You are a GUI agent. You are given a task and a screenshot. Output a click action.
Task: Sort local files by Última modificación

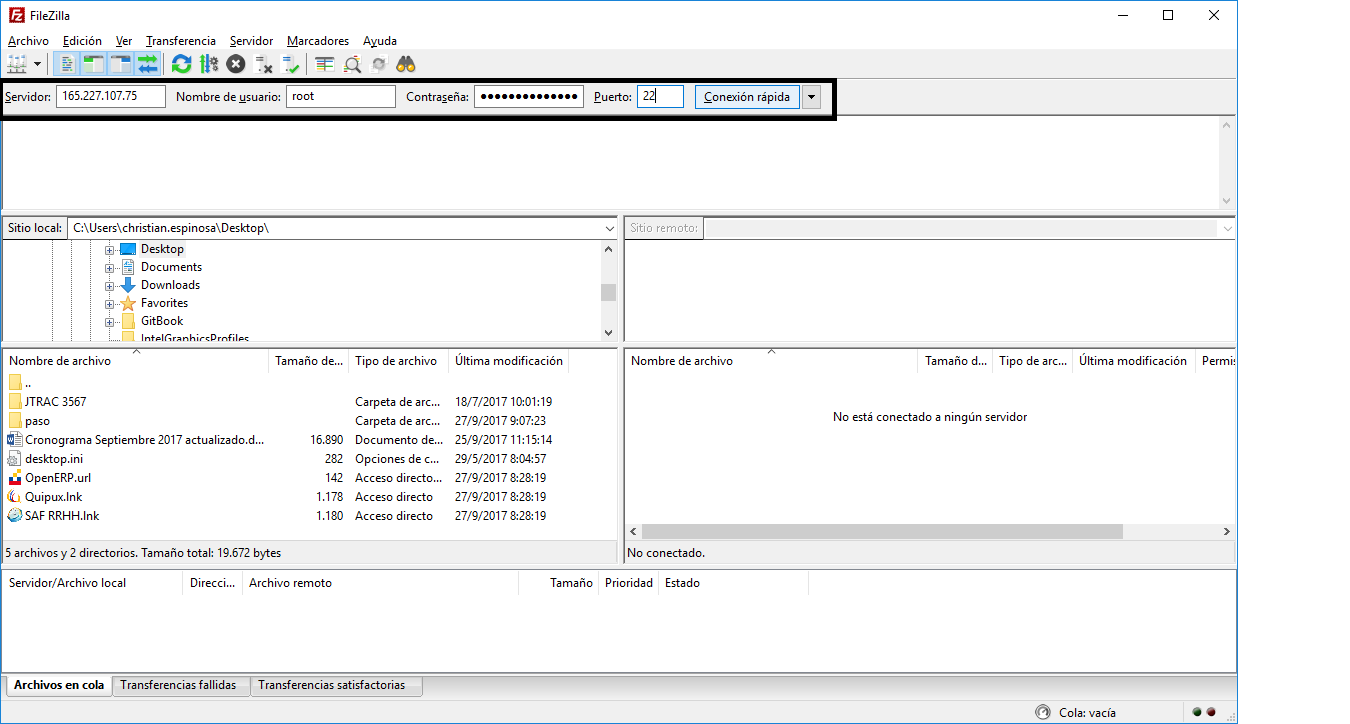[x=508, y=361]
